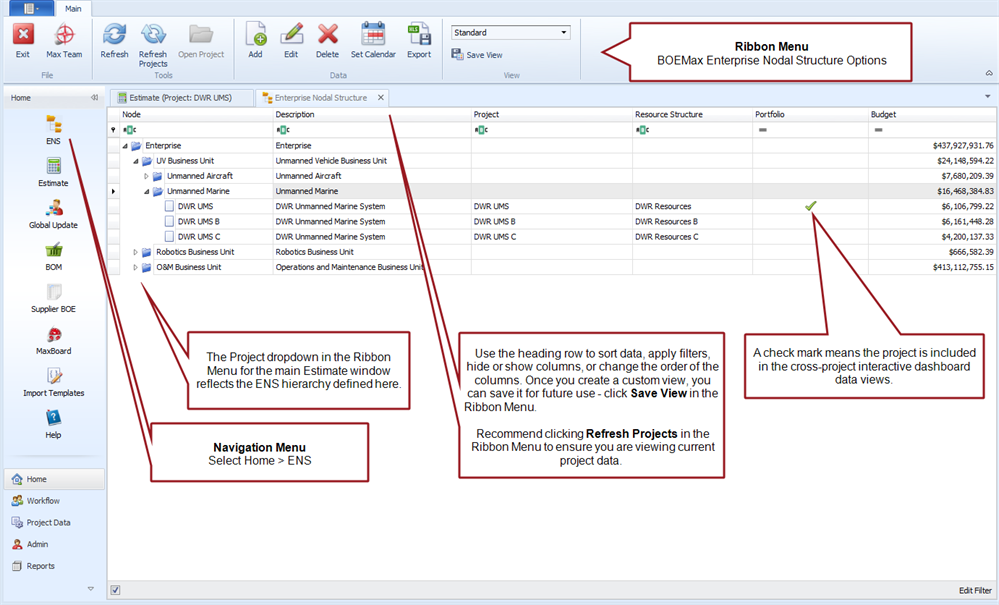Click the Max Team ribbon icon
Viewport: 999px width, 605px height.
[x=64, y=40]
